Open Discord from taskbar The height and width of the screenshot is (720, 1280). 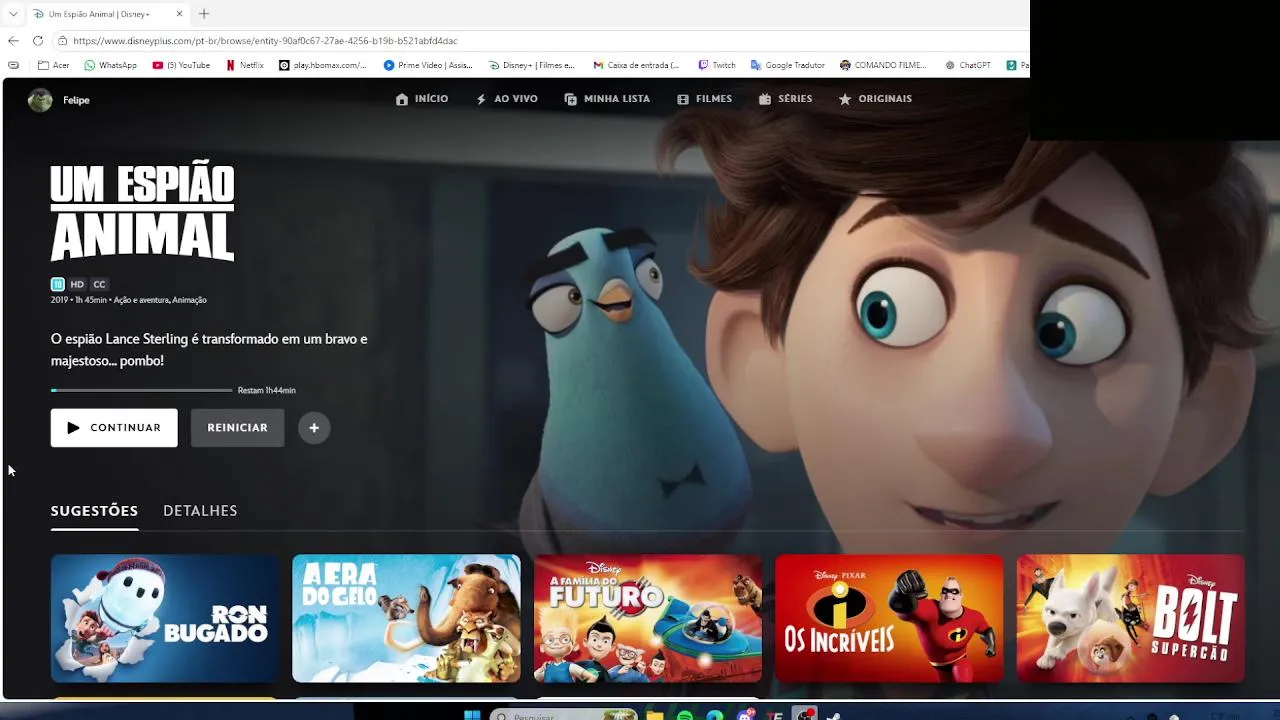click(x=745, y=716)
